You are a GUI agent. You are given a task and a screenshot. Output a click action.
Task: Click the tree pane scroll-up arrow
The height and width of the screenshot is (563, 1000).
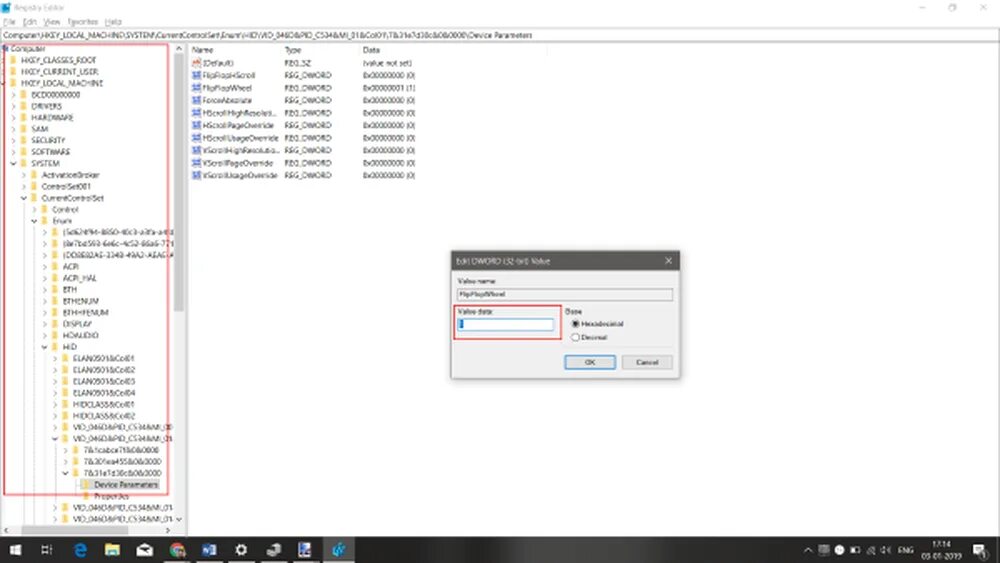[x=179, y=48]
